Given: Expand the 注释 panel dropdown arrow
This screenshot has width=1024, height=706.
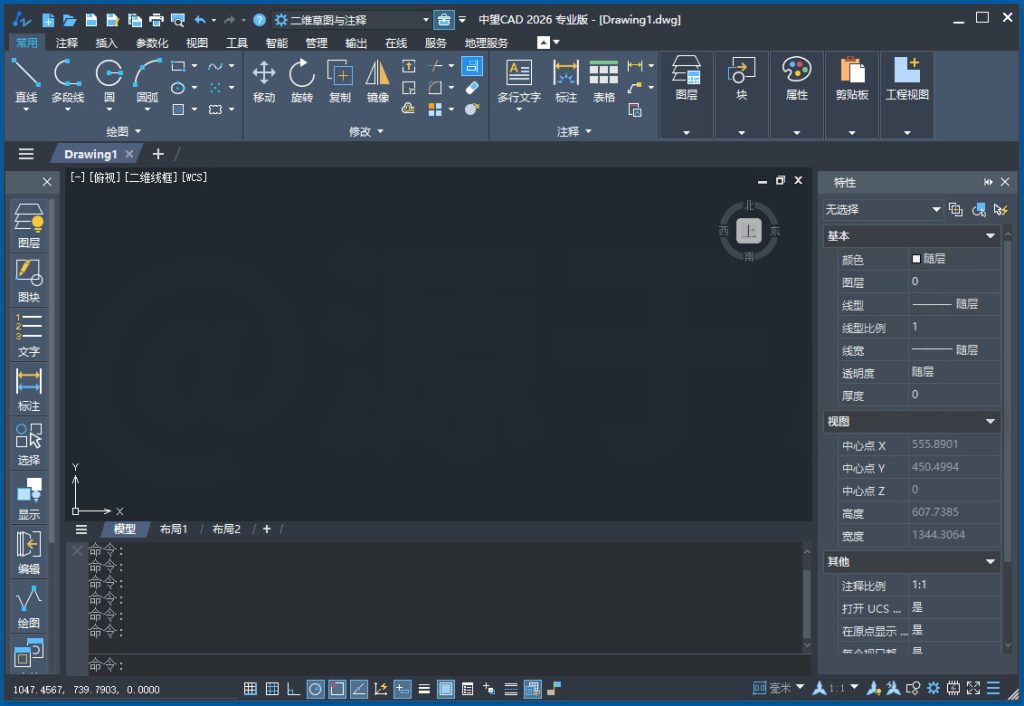Looking at the screenshot, I should point(588,131).
